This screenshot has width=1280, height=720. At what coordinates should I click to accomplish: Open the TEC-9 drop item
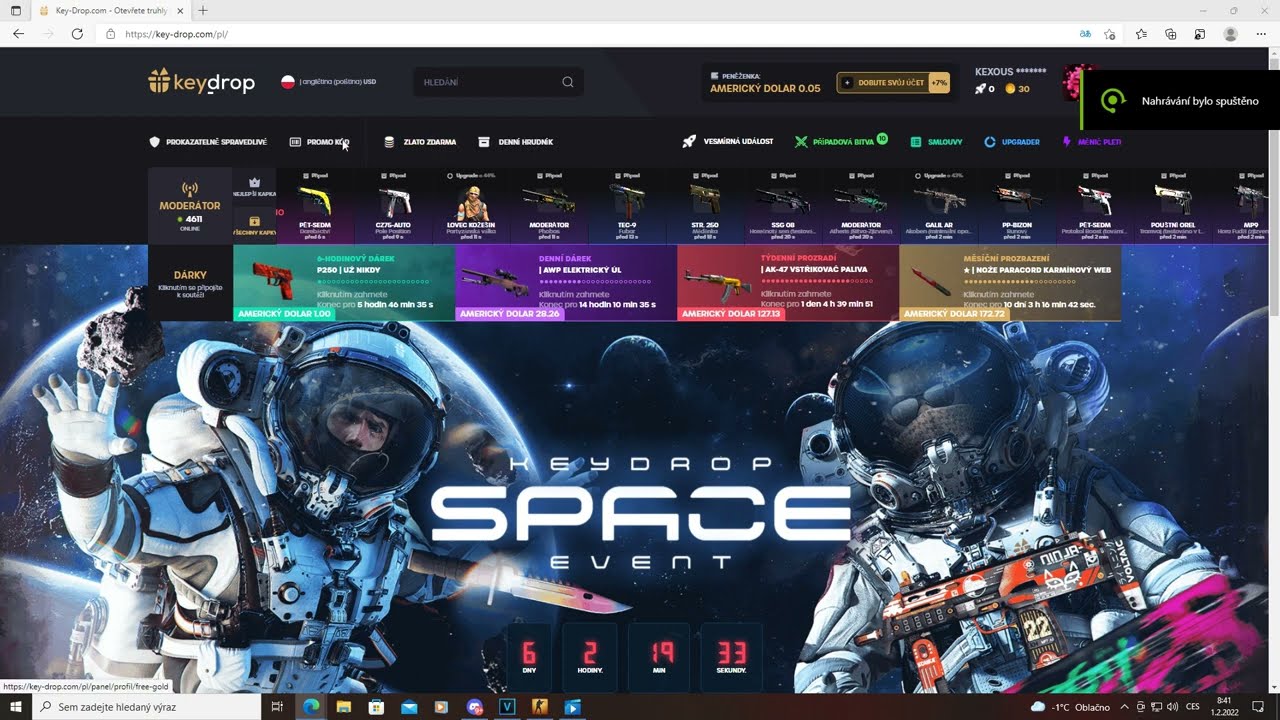(x=627, y=205)
